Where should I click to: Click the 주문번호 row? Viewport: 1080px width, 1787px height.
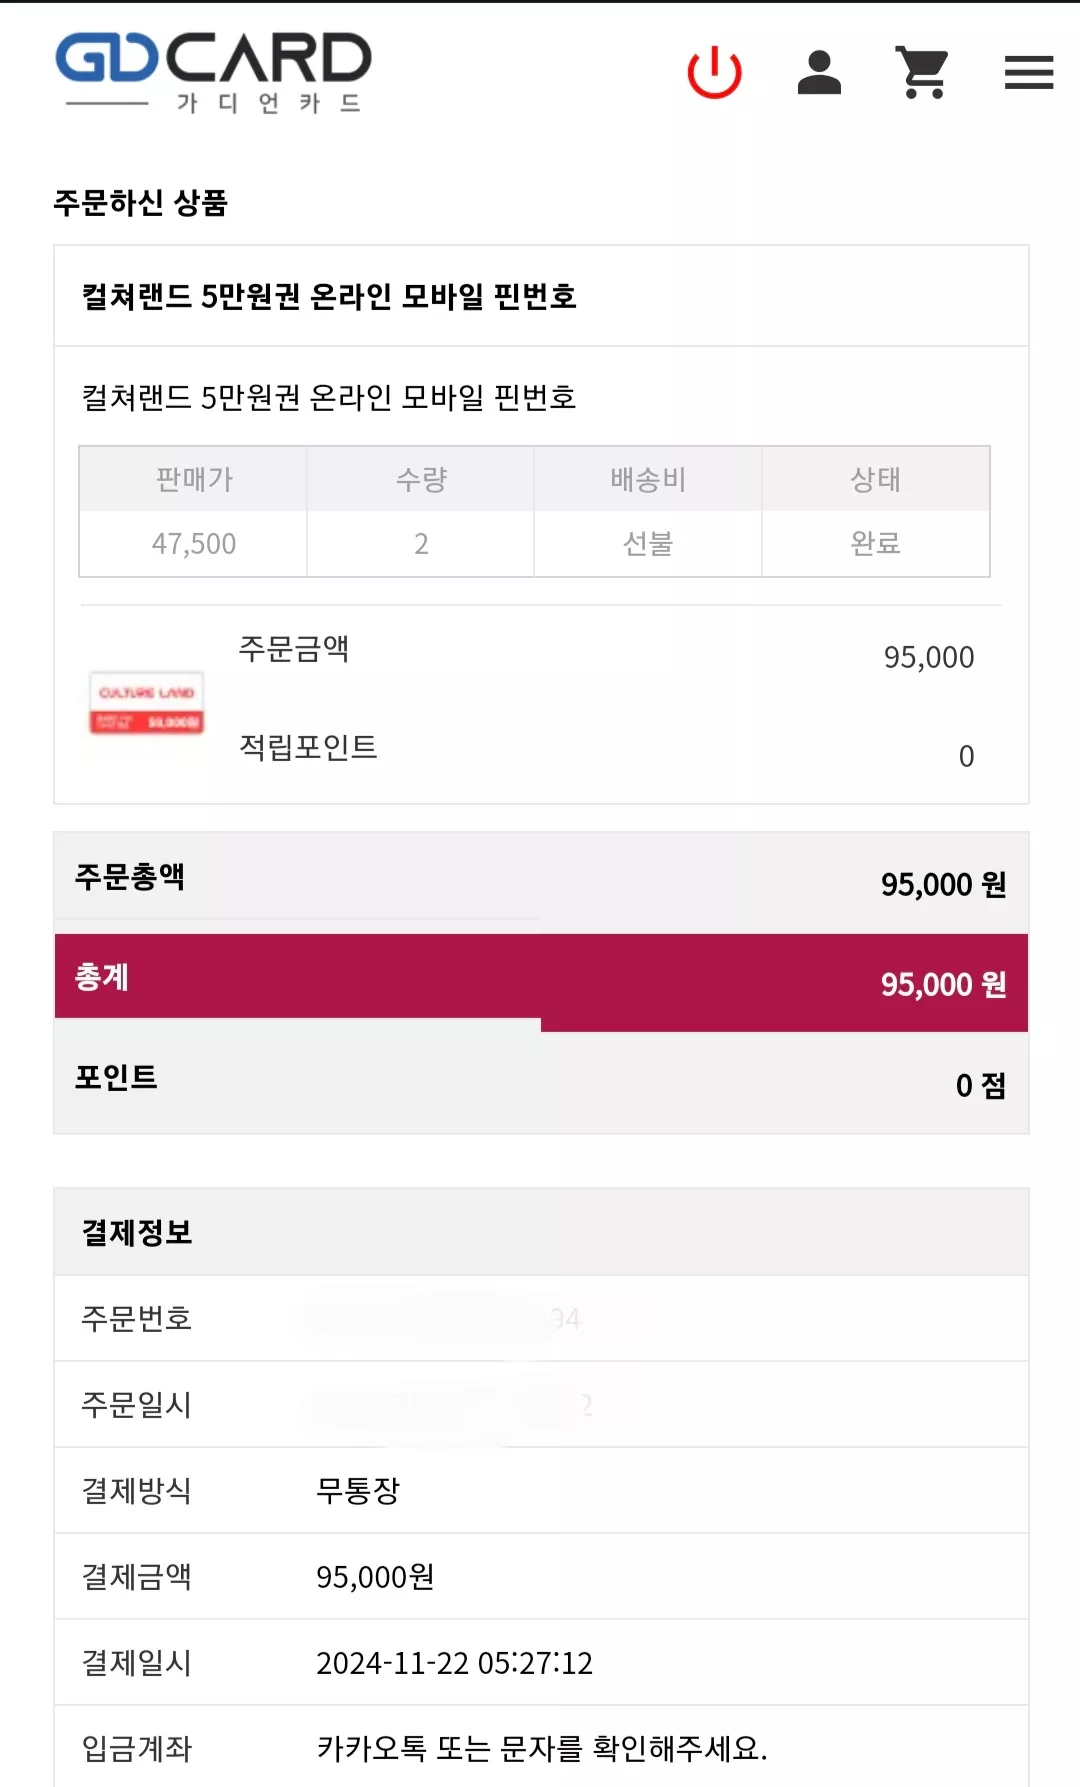coord(541,1318)
